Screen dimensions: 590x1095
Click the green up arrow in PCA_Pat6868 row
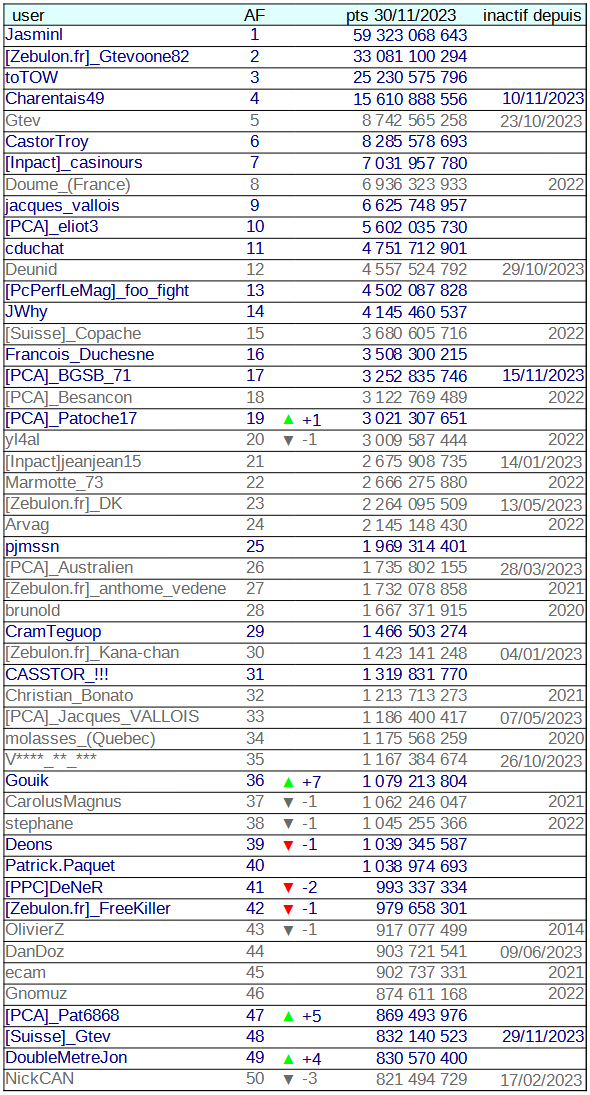pos(288,1015)
